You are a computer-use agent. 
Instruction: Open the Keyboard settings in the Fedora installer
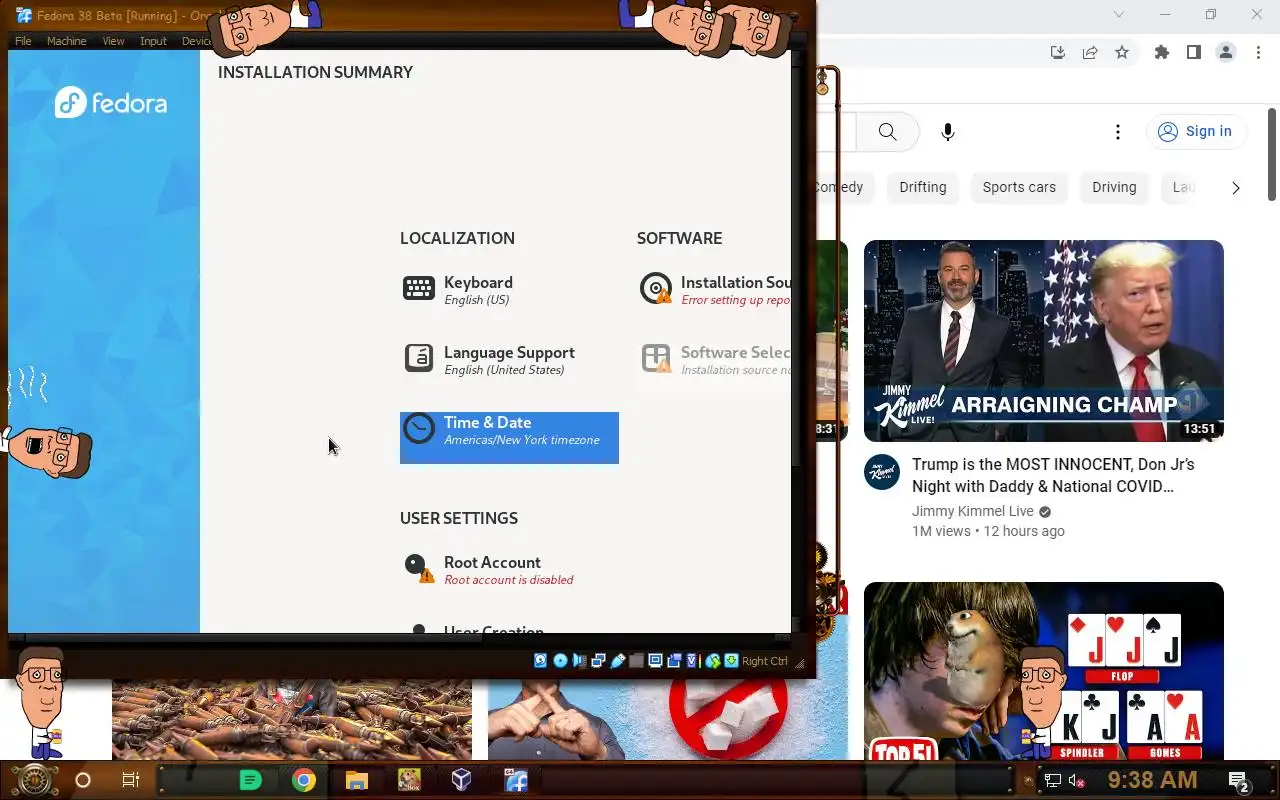[x=509, y=290]
